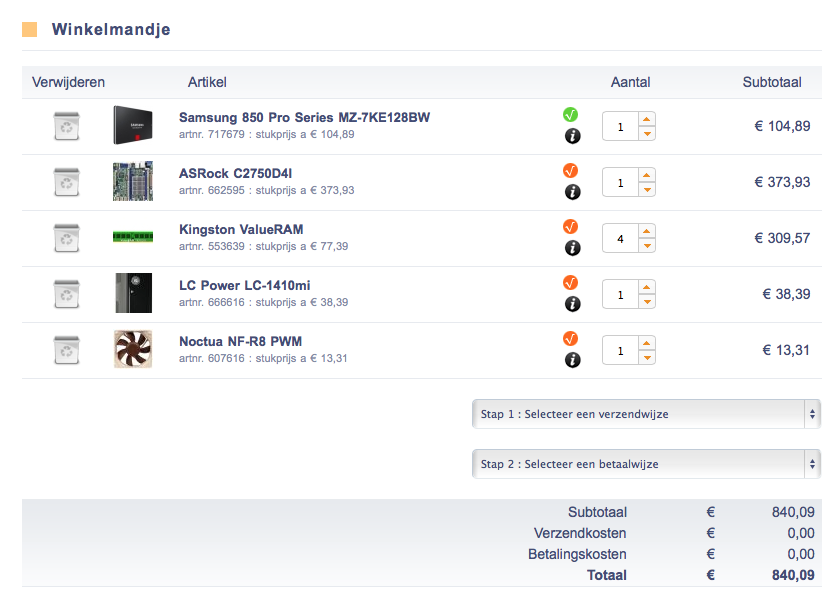Open the payment method dropdown (Stap 2)
832x599 pixels.
[x=646, y=464]
